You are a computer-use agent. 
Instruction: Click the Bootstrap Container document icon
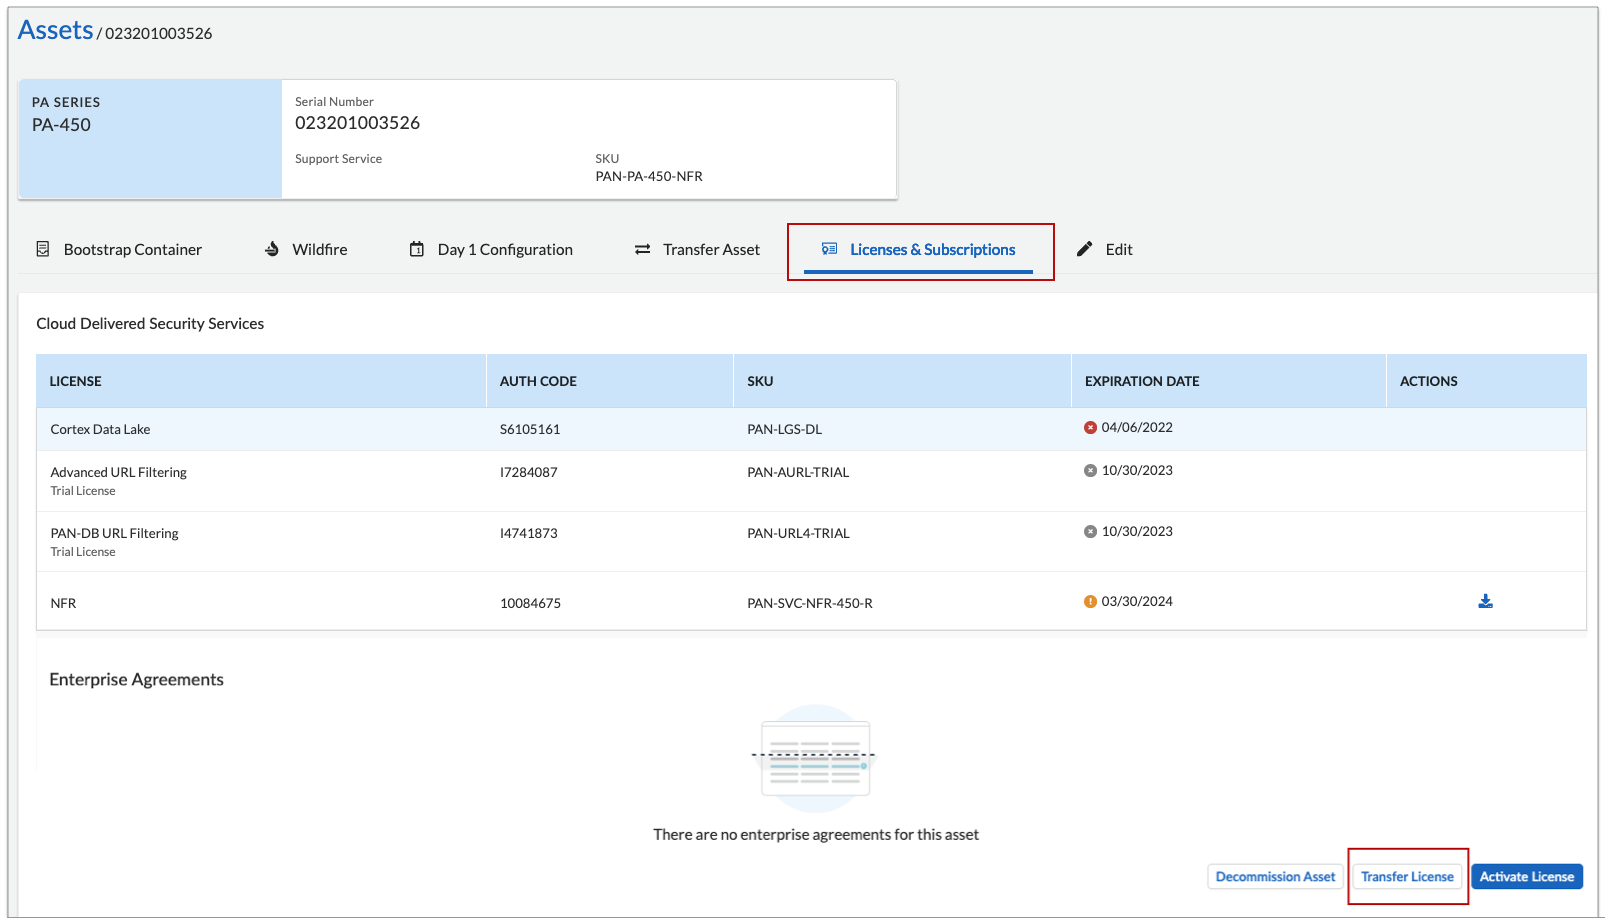(x=43, y=249)
